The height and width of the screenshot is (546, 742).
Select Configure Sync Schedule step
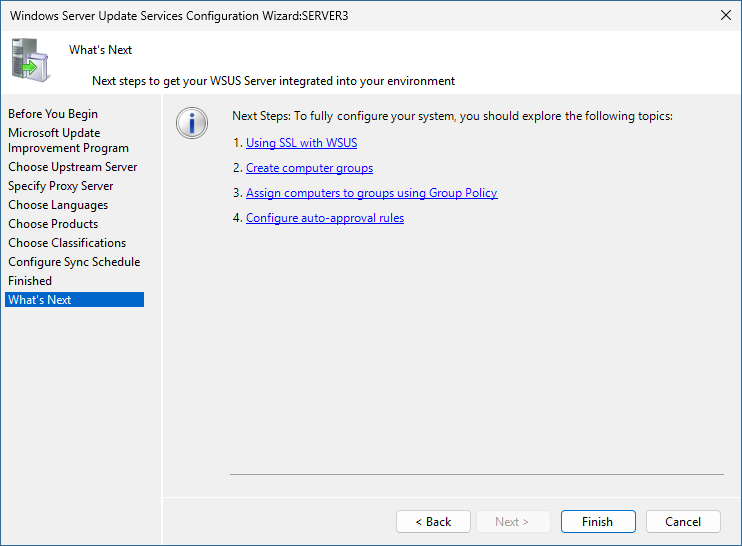74,262
